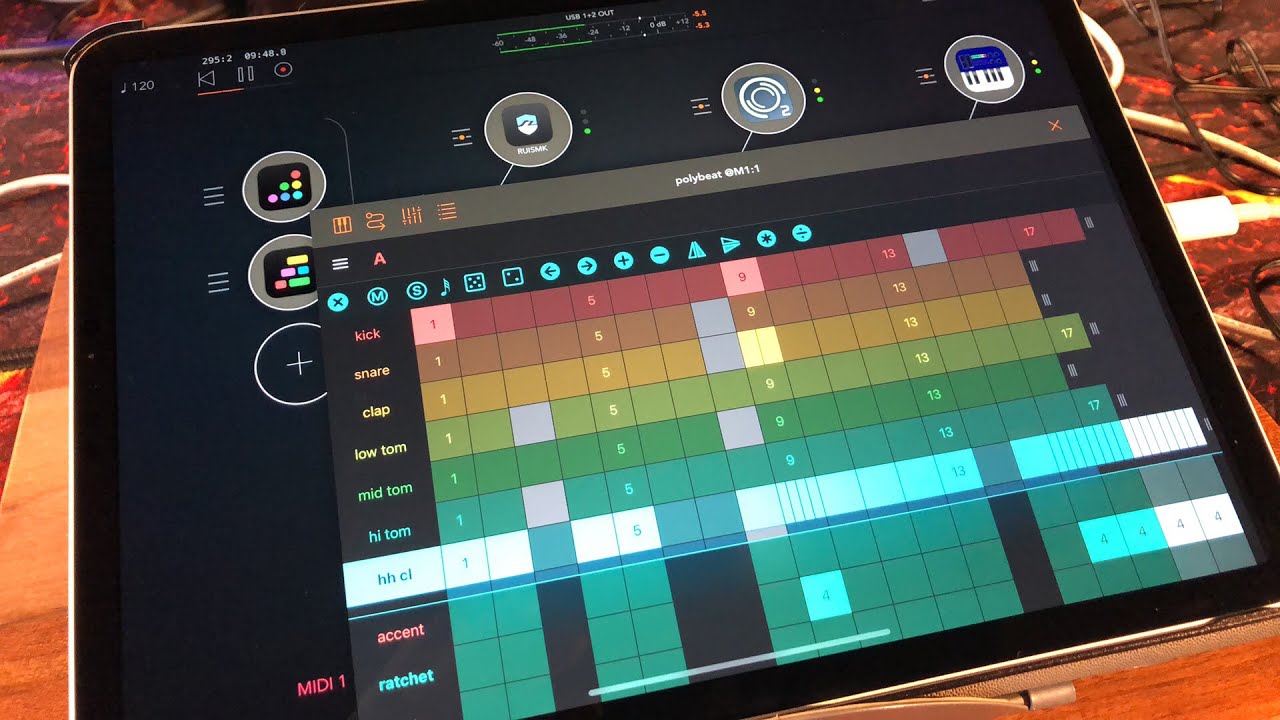
Task: Select the low tom track label
Action: (x=380, y=451)
